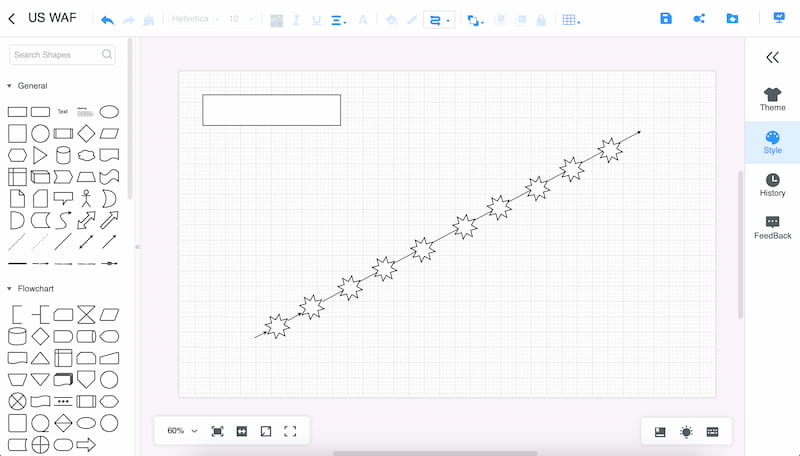
Task: Pick the line color pen
Action: coord(412,20)
